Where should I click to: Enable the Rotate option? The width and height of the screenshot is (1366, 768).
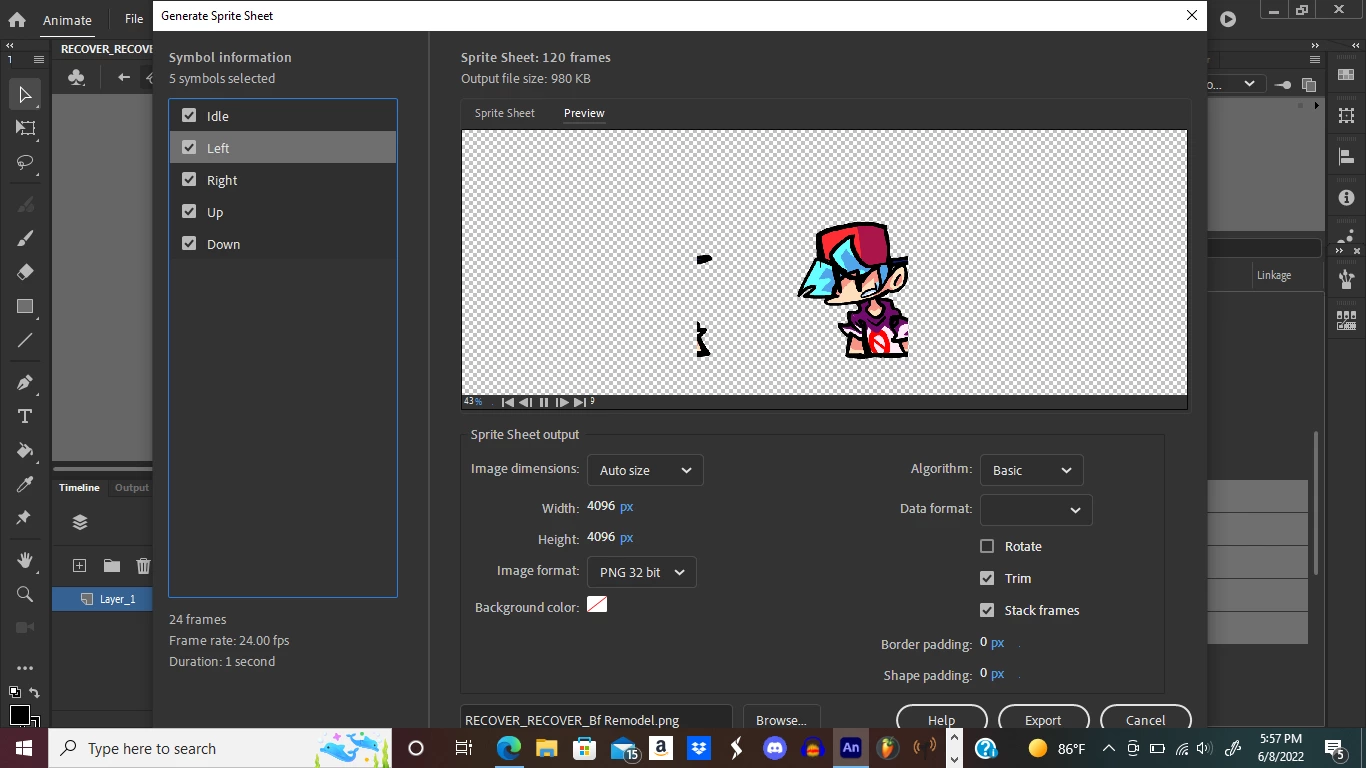click(x=987, y=546)
